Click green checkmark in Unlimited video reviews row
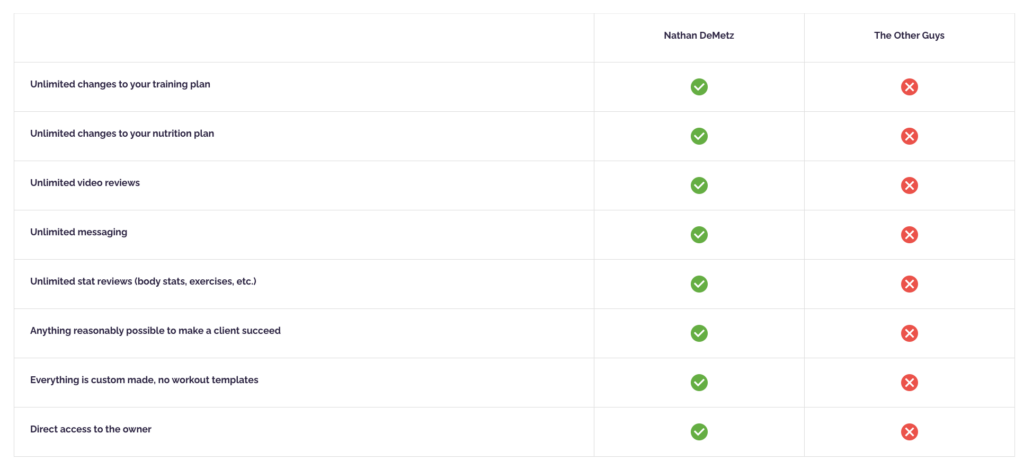 coord(699,185)
